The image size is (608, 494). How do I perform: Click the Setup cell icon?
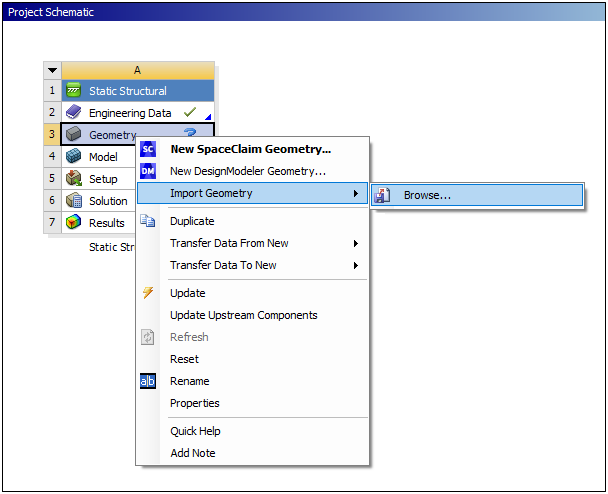[x=73, y=178]
